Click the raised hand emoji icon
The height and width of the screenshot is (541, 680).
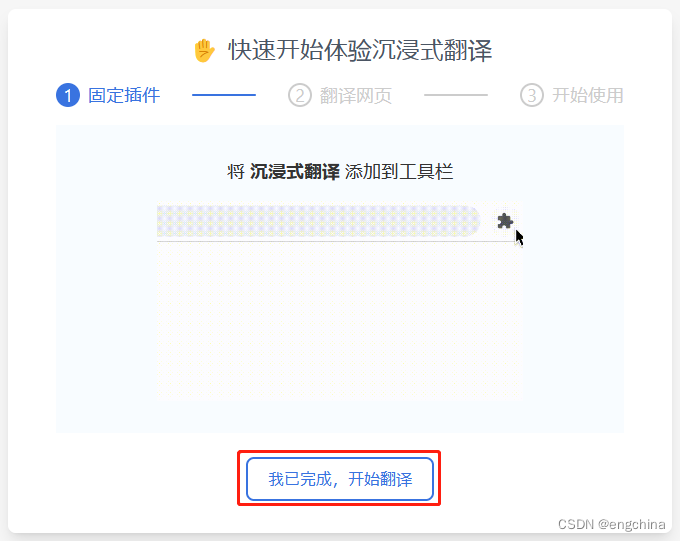click(204, 50)
